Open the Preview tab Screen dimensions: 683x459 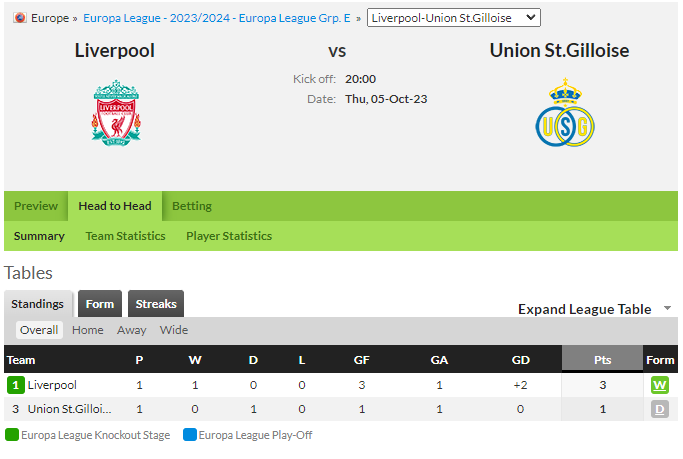tap(36, 206)
